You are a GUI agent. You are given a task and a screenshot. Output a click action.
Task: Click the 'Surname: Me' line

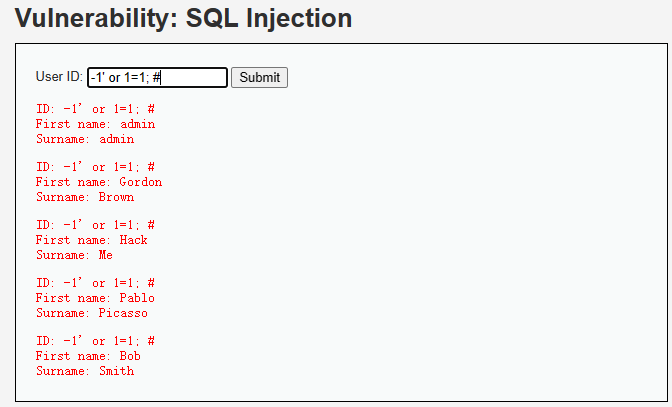click(x=74, y=255)
